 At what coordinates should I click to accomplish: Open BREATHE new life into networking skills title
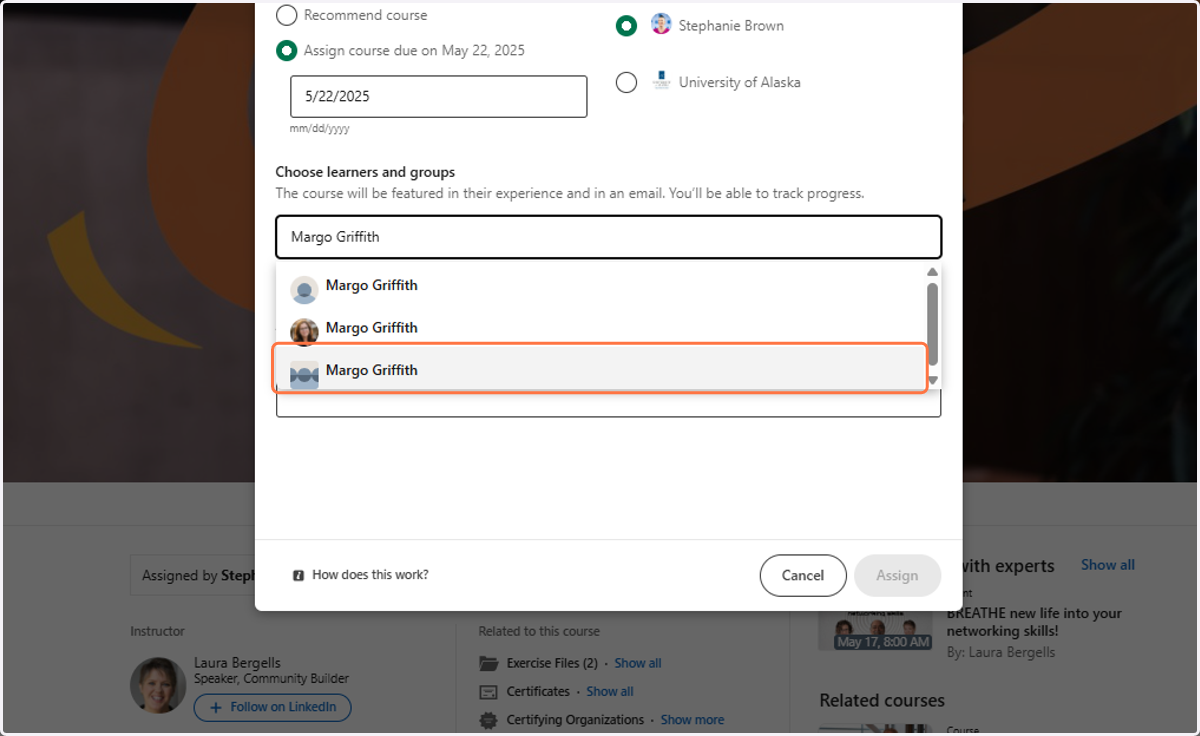pos(1034,622)
